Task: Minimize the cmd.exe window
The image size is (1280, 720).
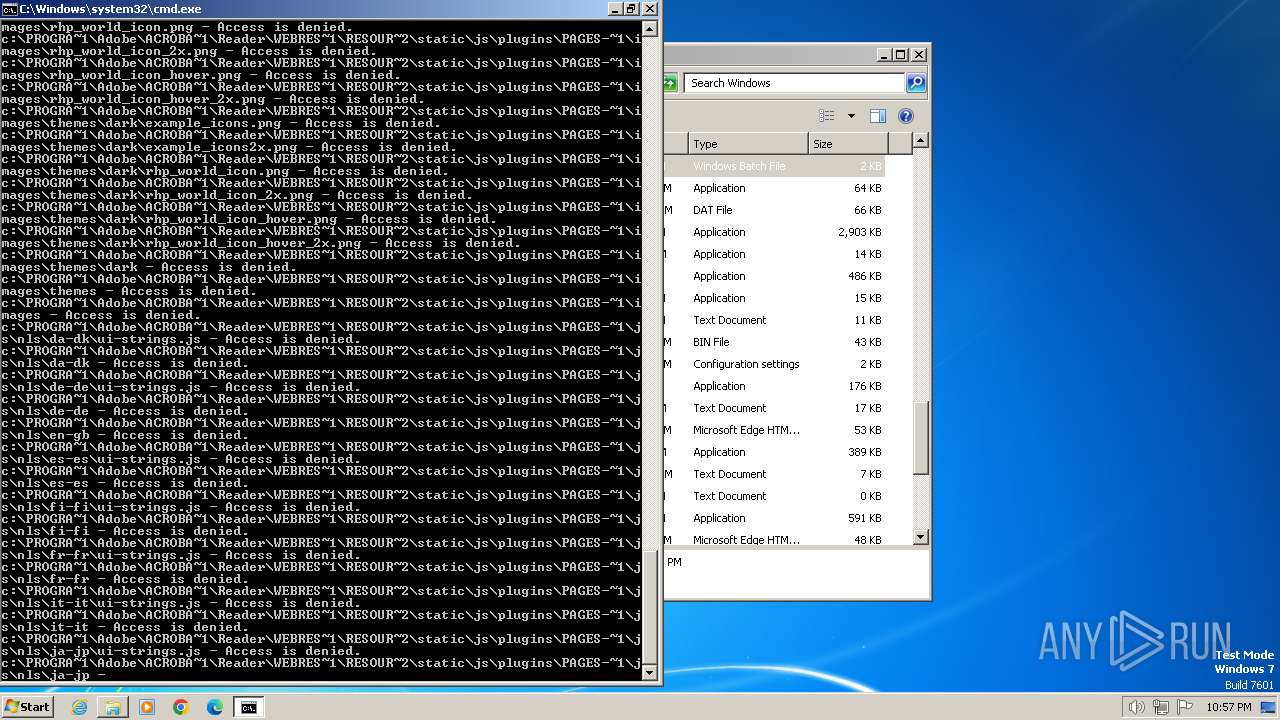Action: tap(615, 9)
